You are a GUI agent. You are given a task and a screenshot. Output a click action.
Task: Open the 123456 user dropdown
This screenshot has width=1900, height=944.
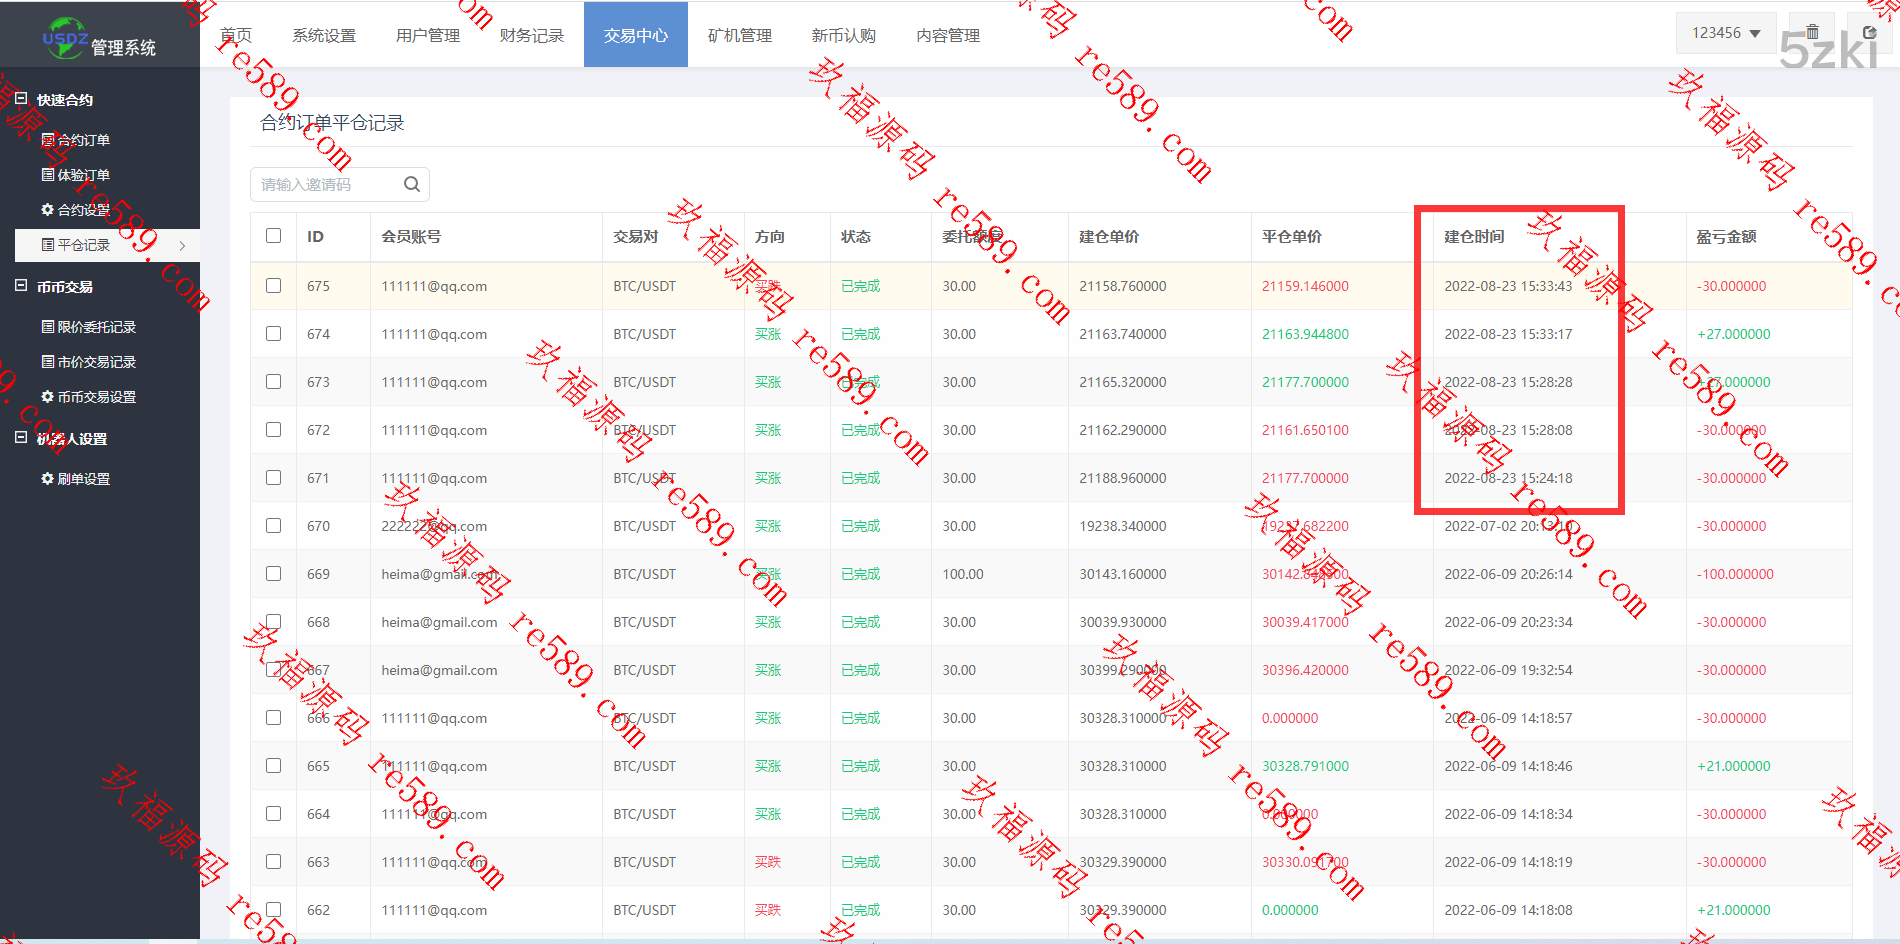click(x=1725, y=33)
